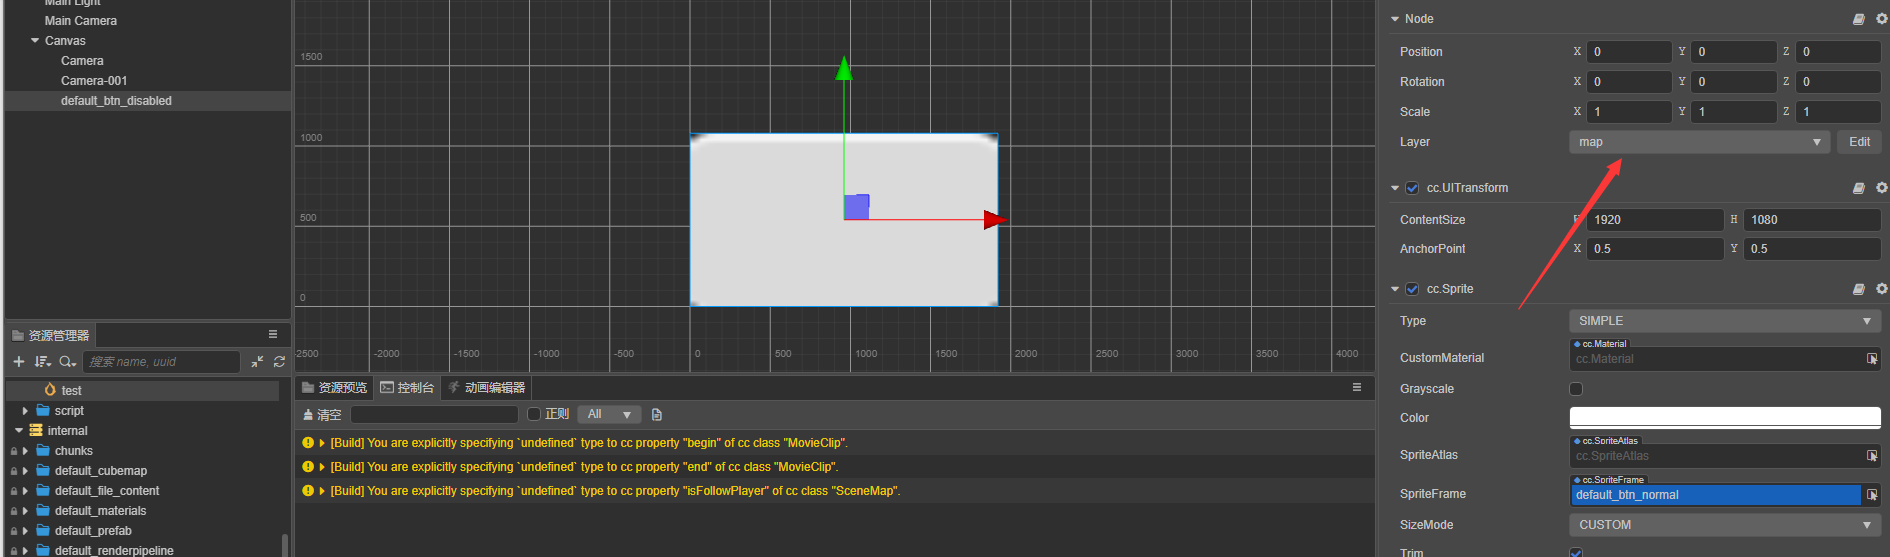Open gear settings for Node section
Screen dimensions: 1890x557
coord(1881,19)
